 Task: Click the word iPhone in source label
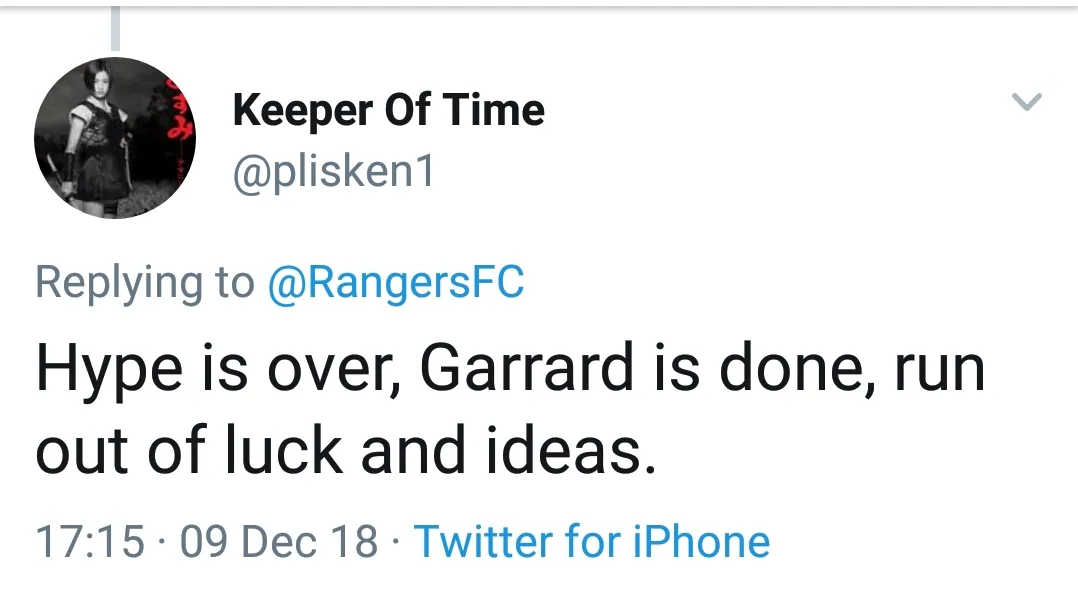[x=702, y=541]
